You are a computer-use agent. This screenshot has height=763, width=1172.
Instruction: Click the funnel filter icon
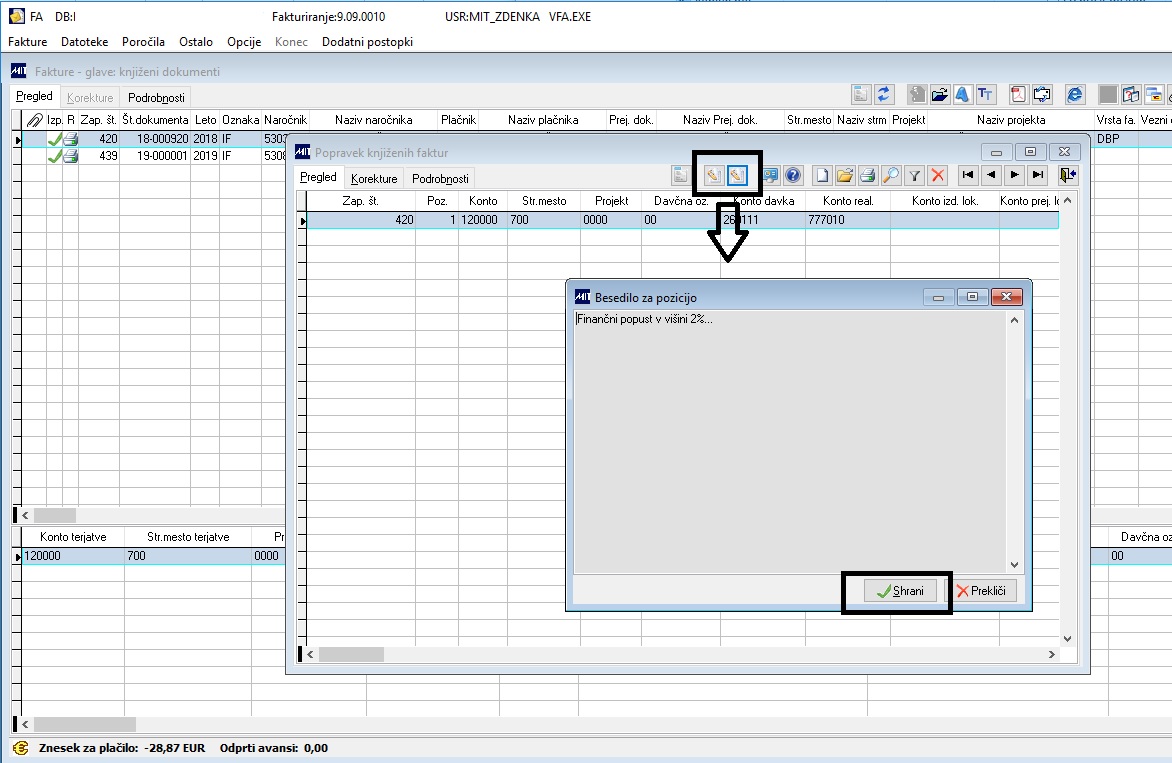click(x=914, y=176)
